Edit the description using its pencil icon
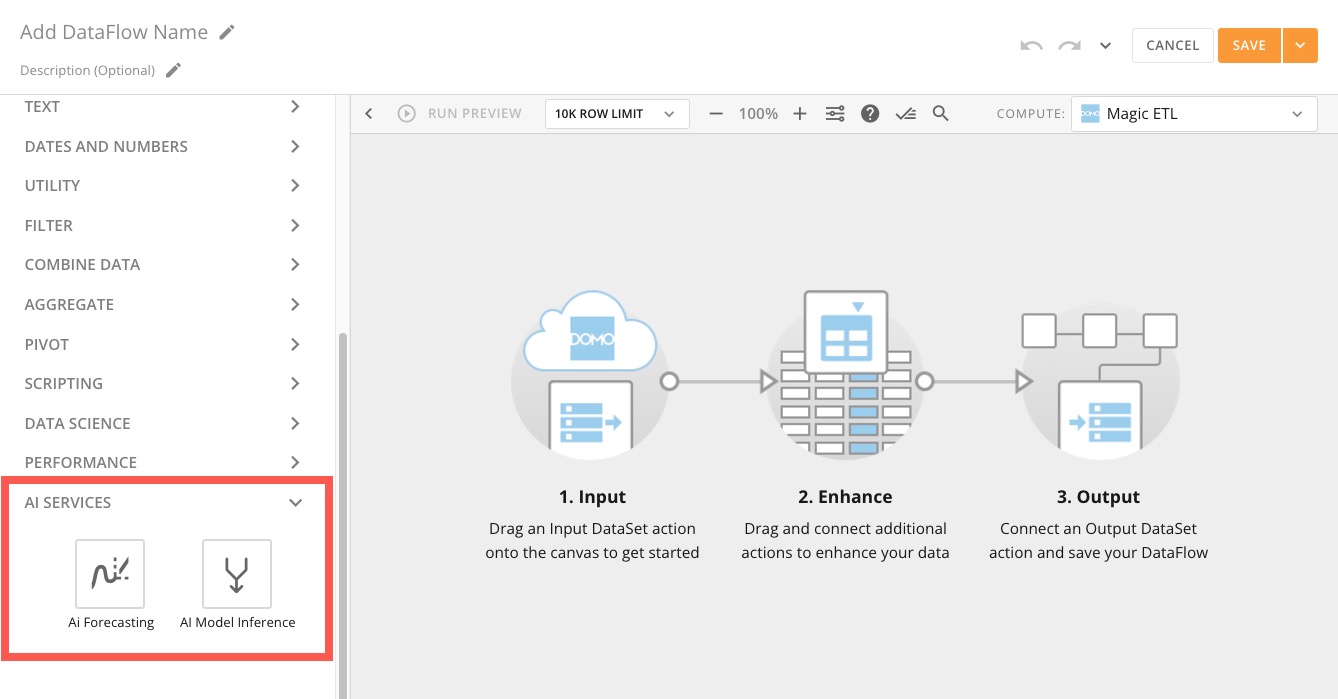Viewport: 1338px width, 699px height. (x=172, y=69)
